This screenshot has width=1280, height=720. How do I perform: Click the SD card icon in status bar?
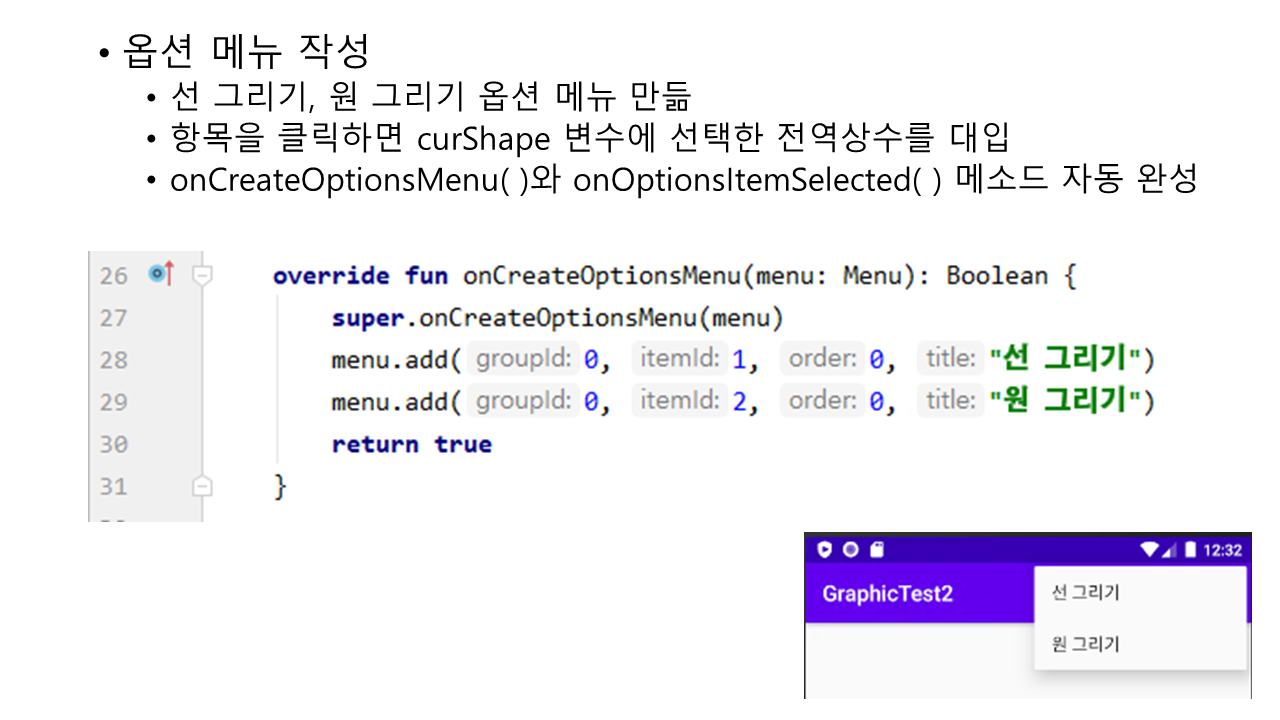pyautogui.click(x=876, y=549)
